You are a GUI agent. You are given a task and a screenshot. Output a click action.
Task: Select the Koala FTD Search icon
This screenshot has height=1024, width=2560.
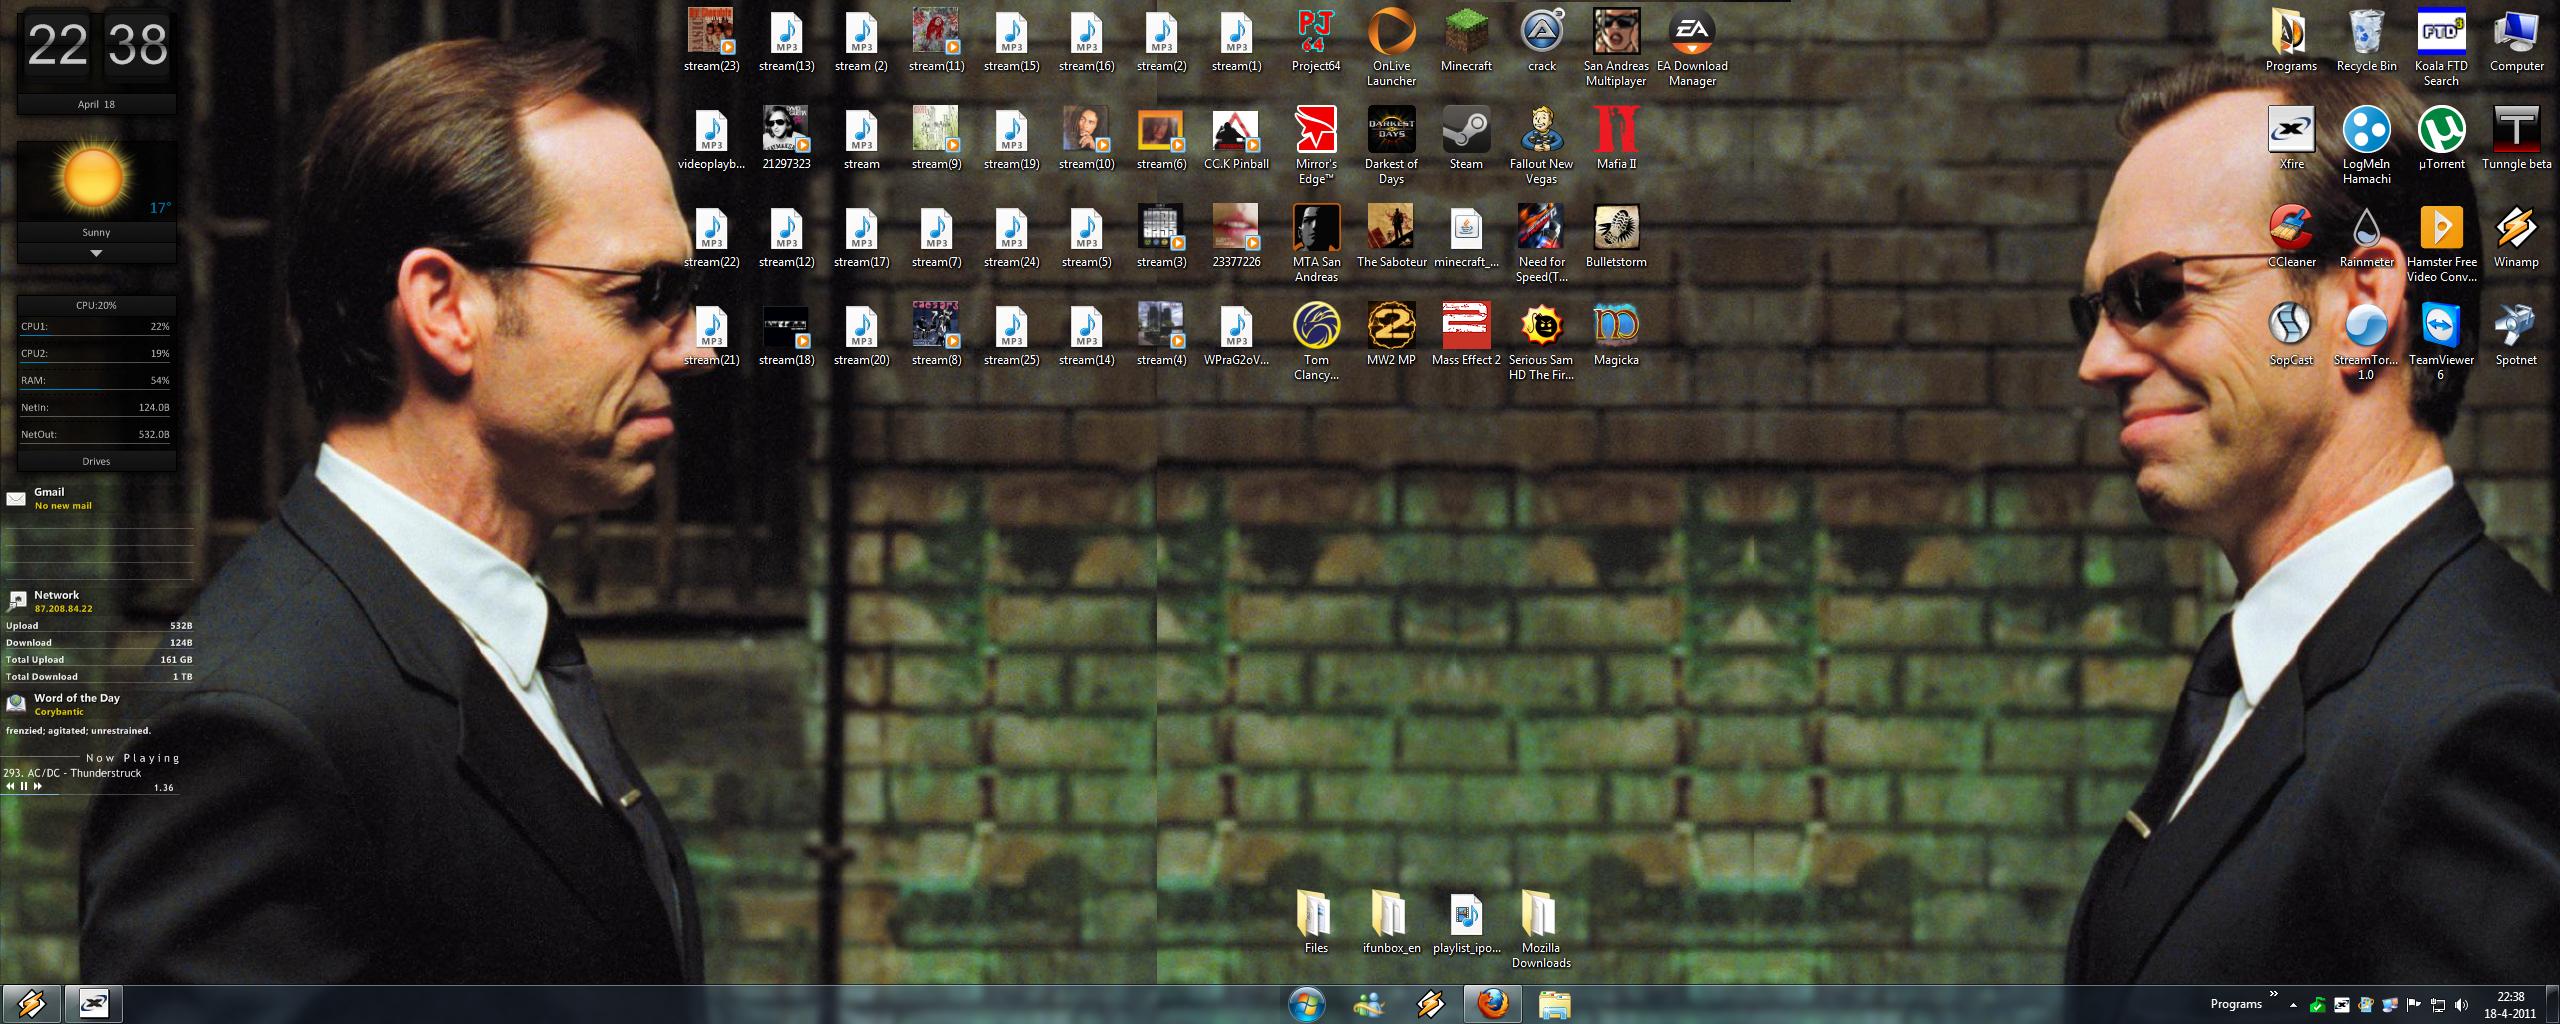tap(2441, 48)
